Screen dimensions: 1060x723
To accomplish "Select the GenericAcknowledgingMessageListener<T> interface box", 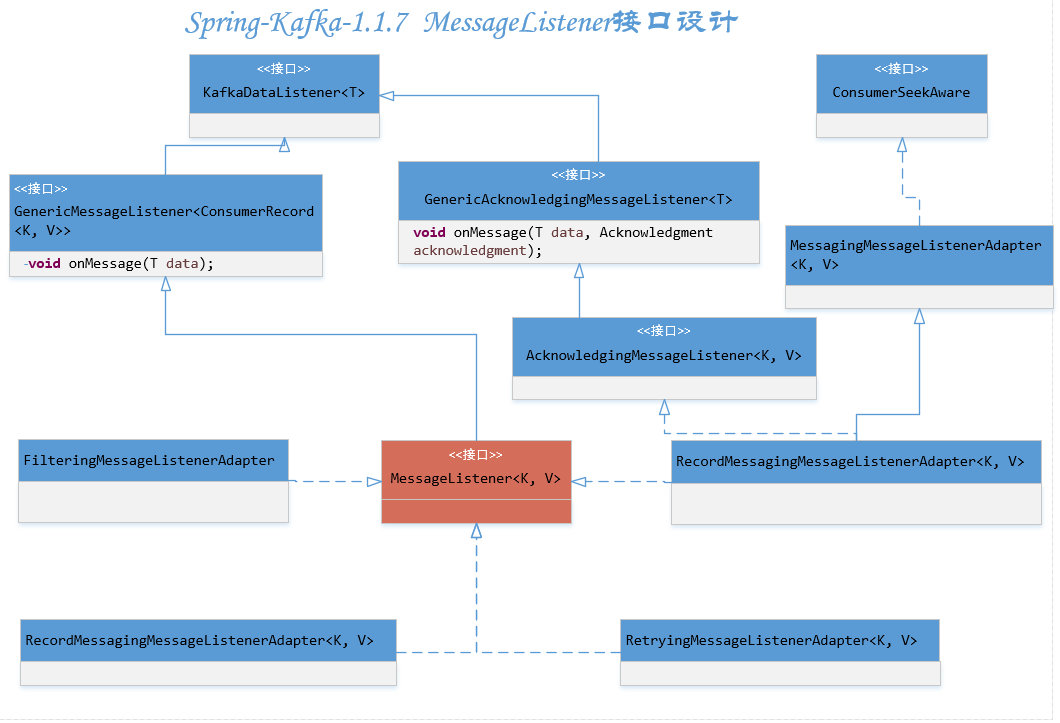I will point(579,190).
